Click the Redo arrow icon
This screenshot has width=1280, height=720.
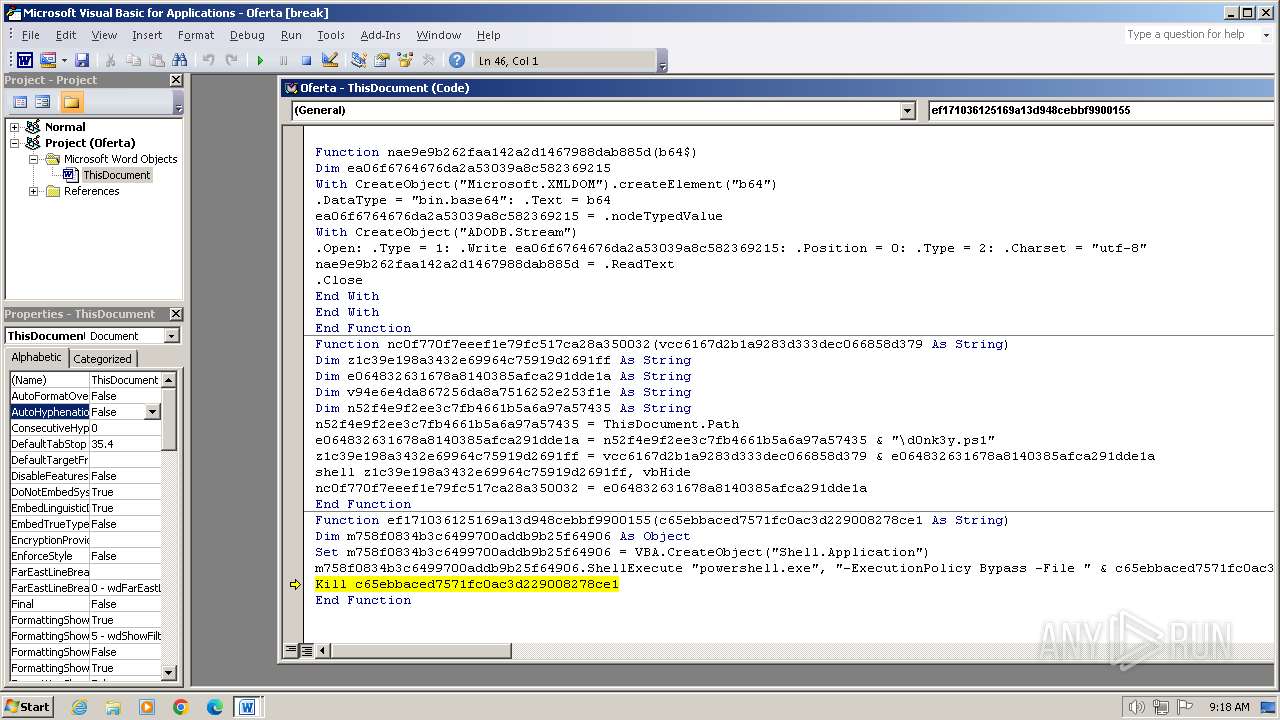click(x=231, y=60)
